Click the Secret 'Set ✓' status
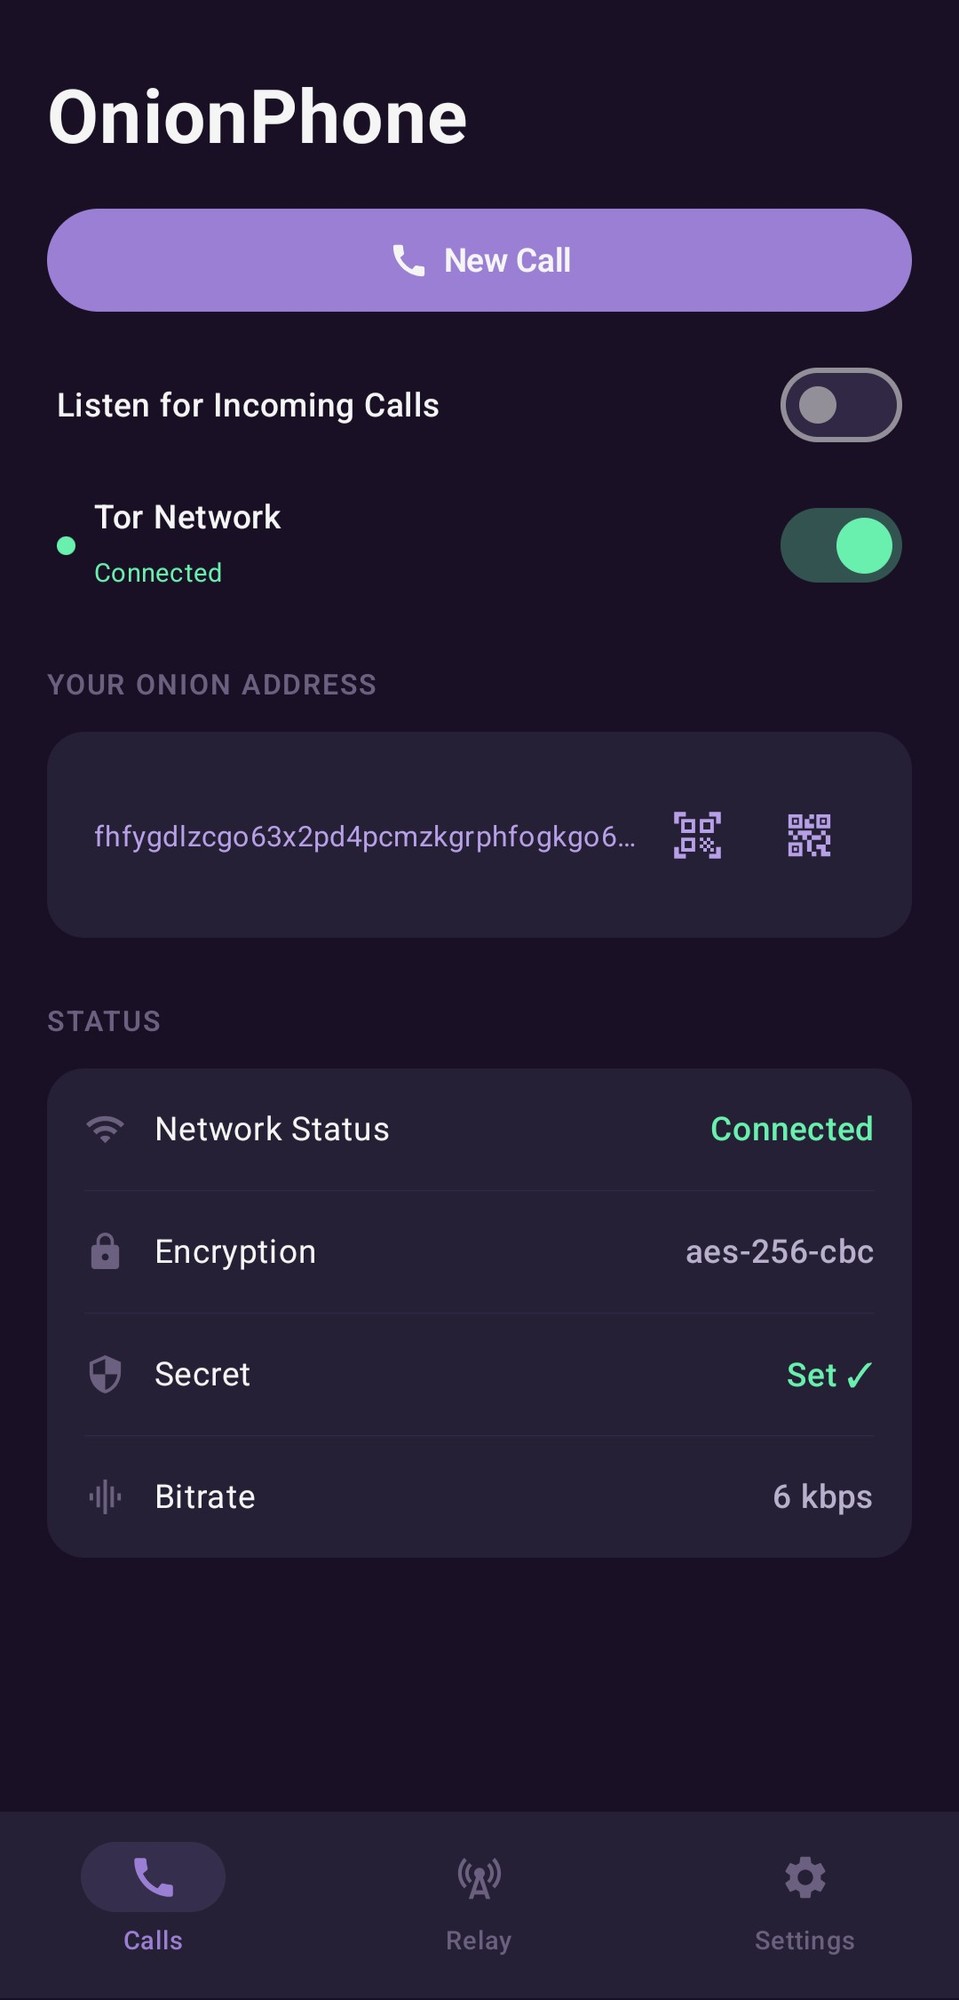Viewport: 959px width, 2000px height. [x=829, y=1375]
